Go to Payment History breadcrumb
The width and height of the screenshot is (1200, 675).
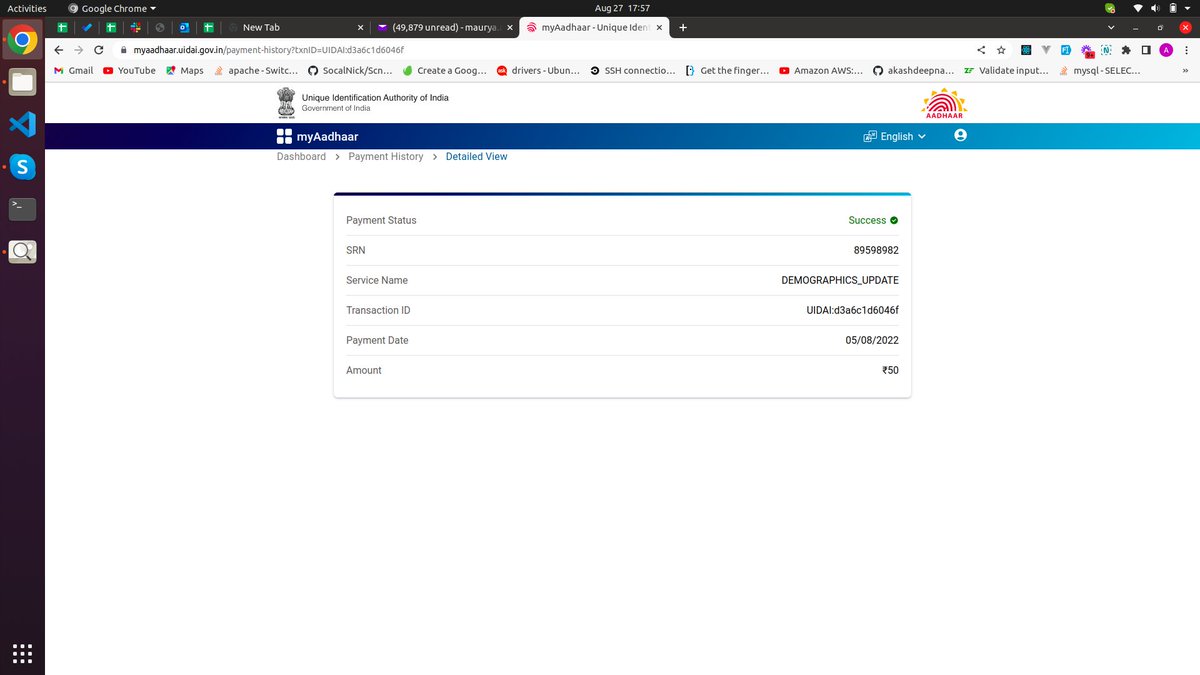pos(386,157)
